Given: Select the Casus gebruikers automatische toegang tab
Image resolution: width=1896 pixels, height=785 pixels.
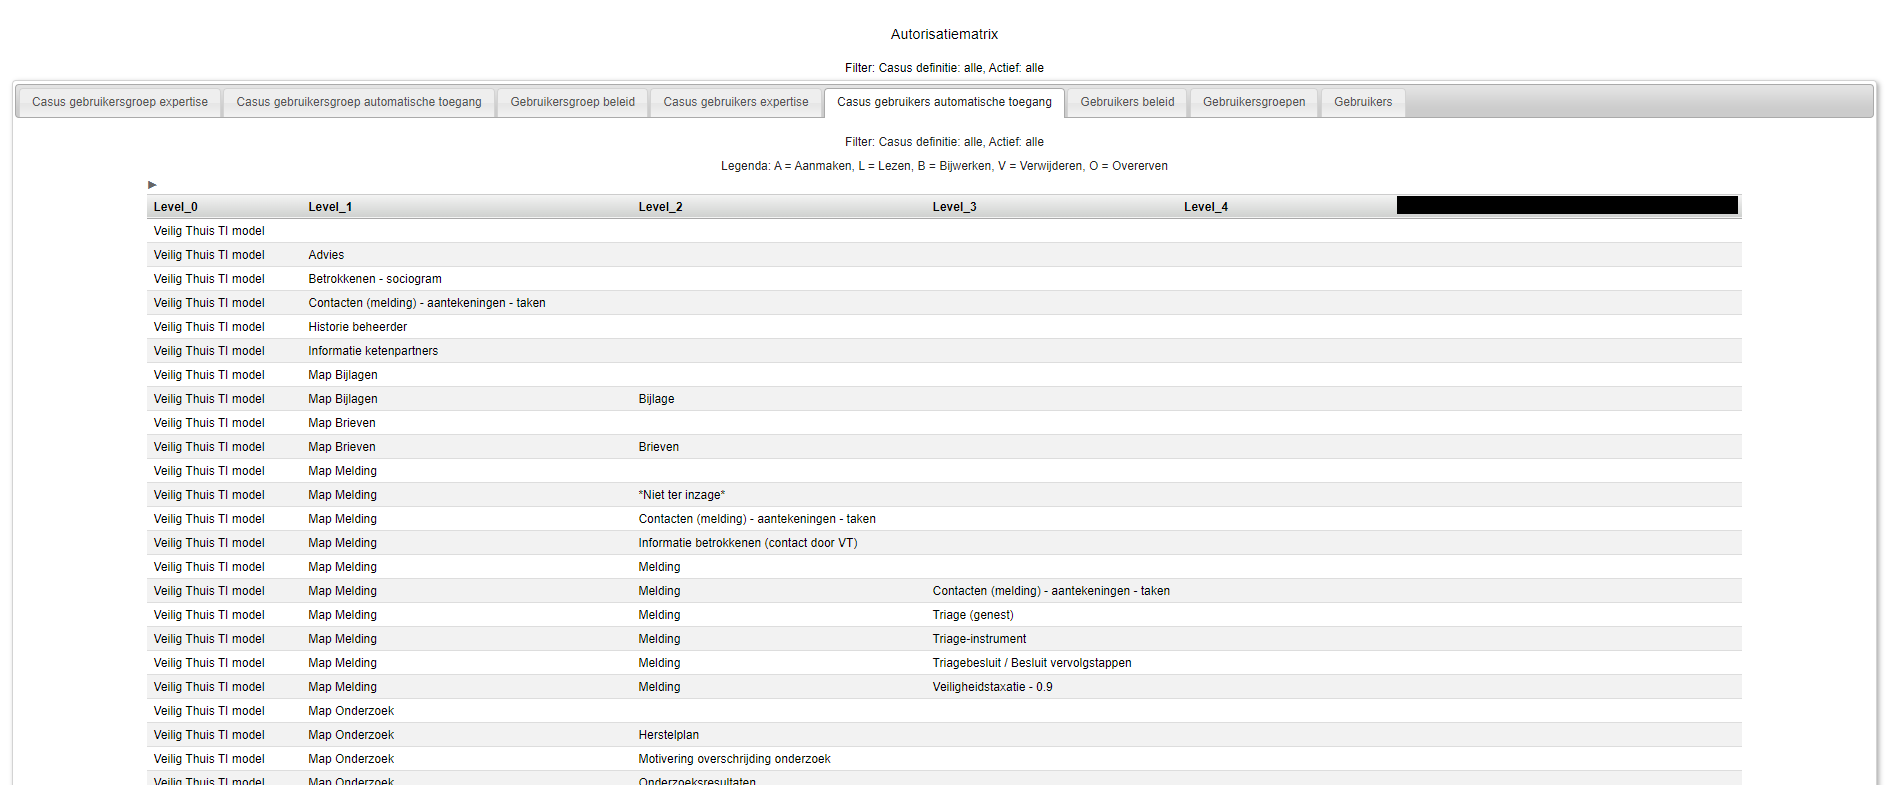Looking at the screenshot, I should (x=944, y=102).
